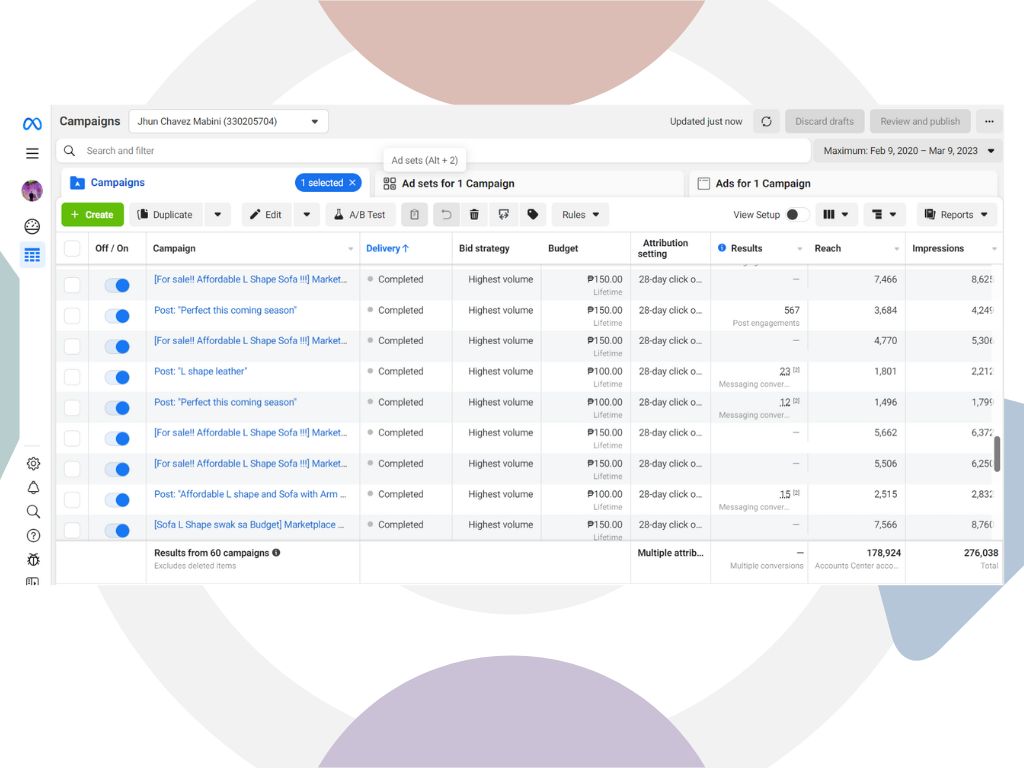Sort by the Budget column header

click(x=563, y=248)
